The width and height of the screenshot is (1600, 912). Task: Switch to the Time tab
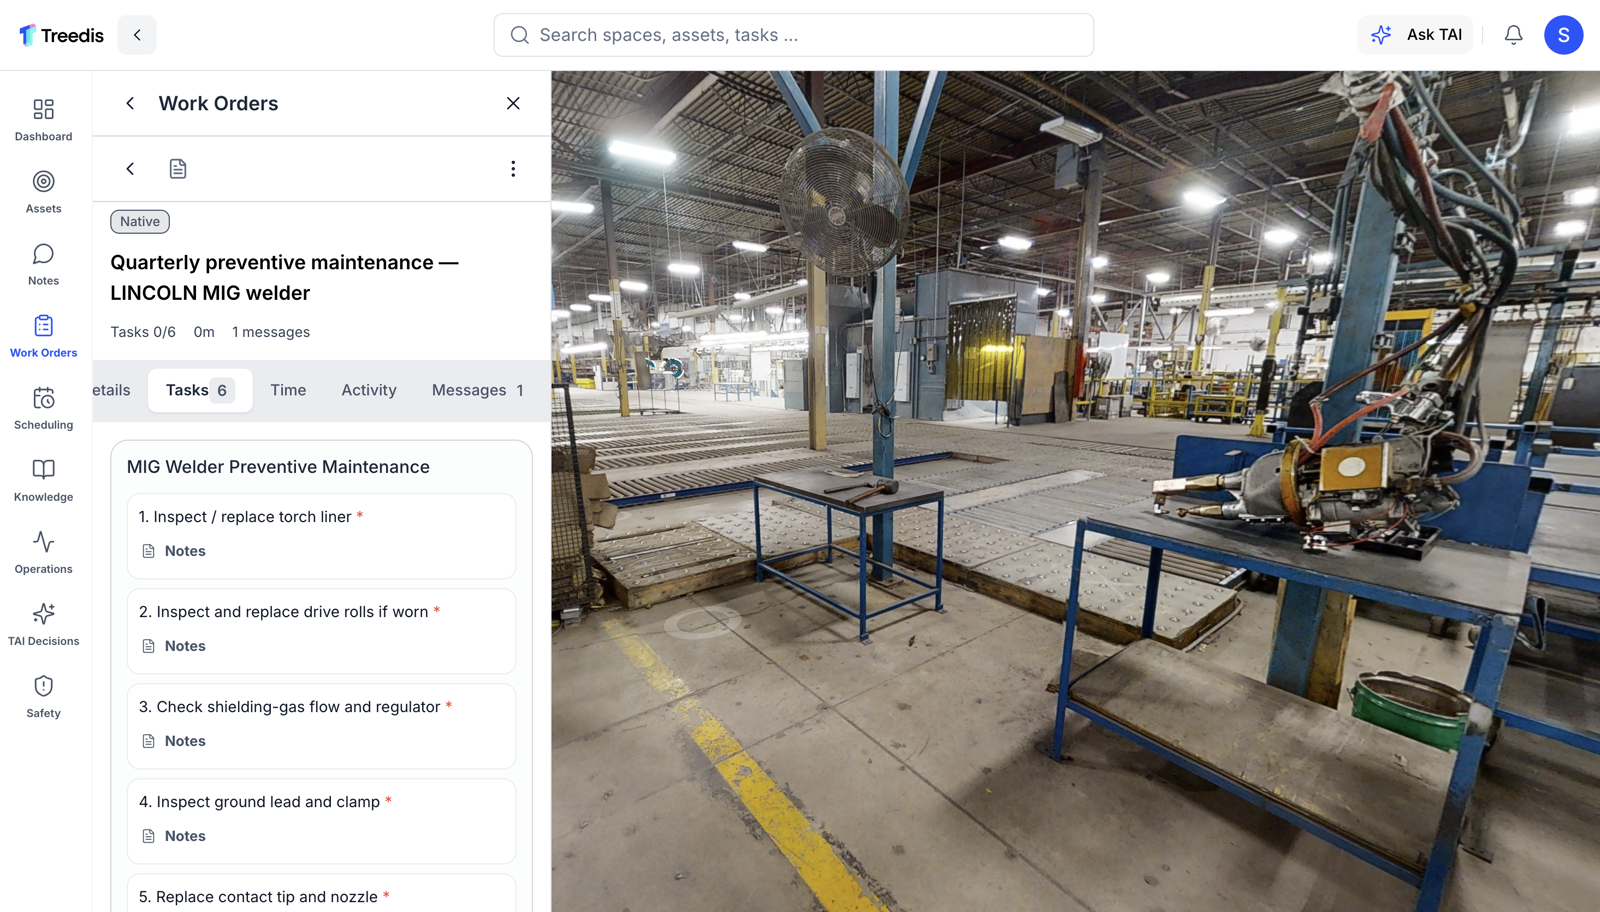coord(288,390)
